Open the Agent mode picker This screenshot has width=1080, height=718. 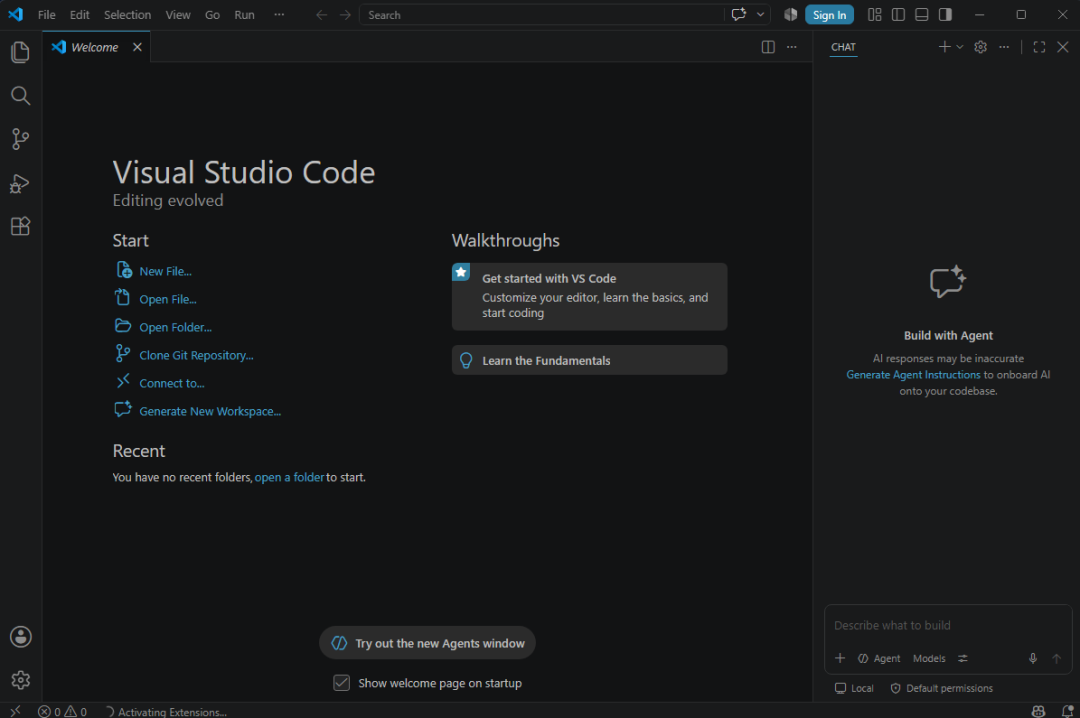(879, 658)
